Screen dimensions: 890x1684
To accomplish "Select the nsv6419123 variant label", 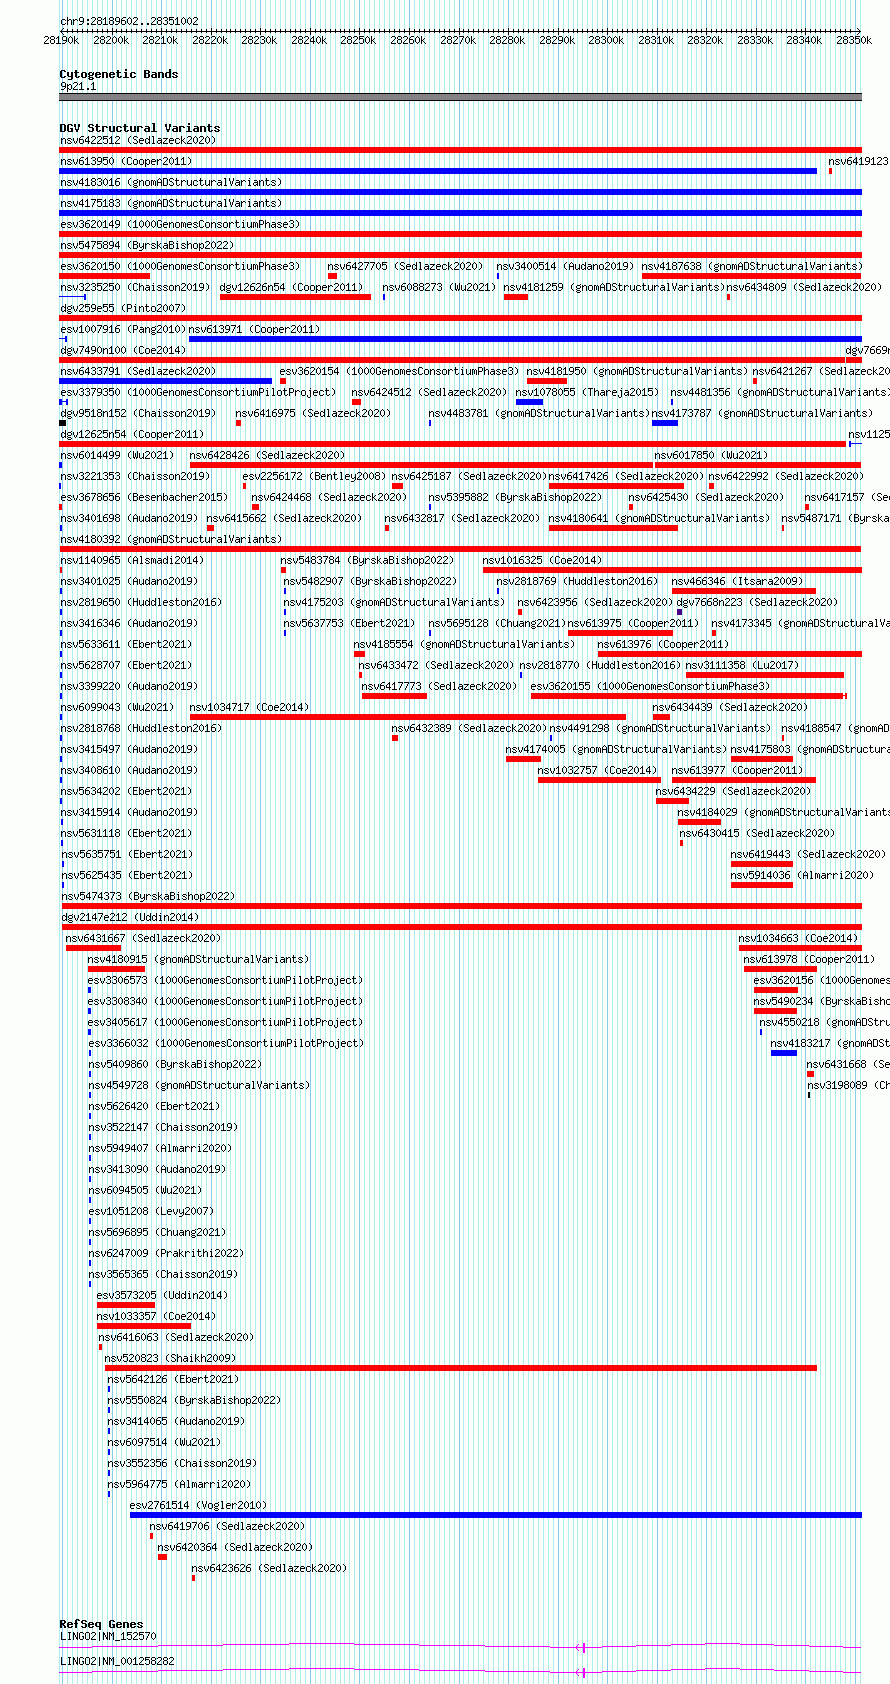I will 858,161.
